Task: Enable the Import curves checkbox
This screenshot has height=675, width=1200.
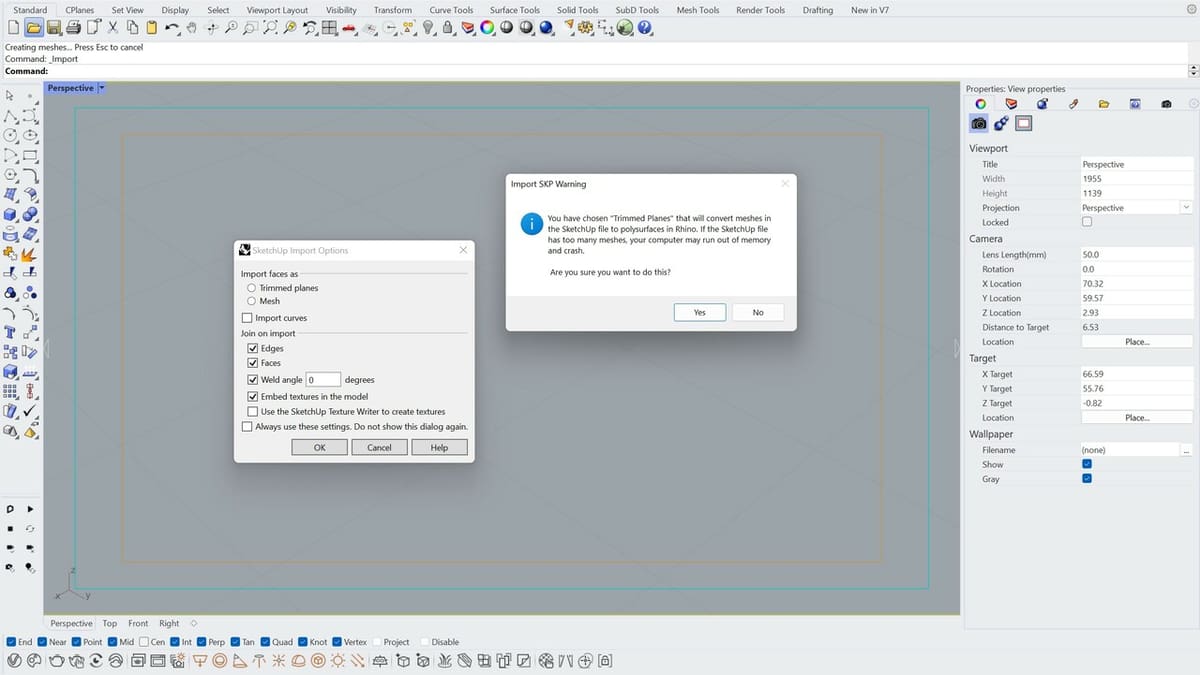Action: coord(247,318)
